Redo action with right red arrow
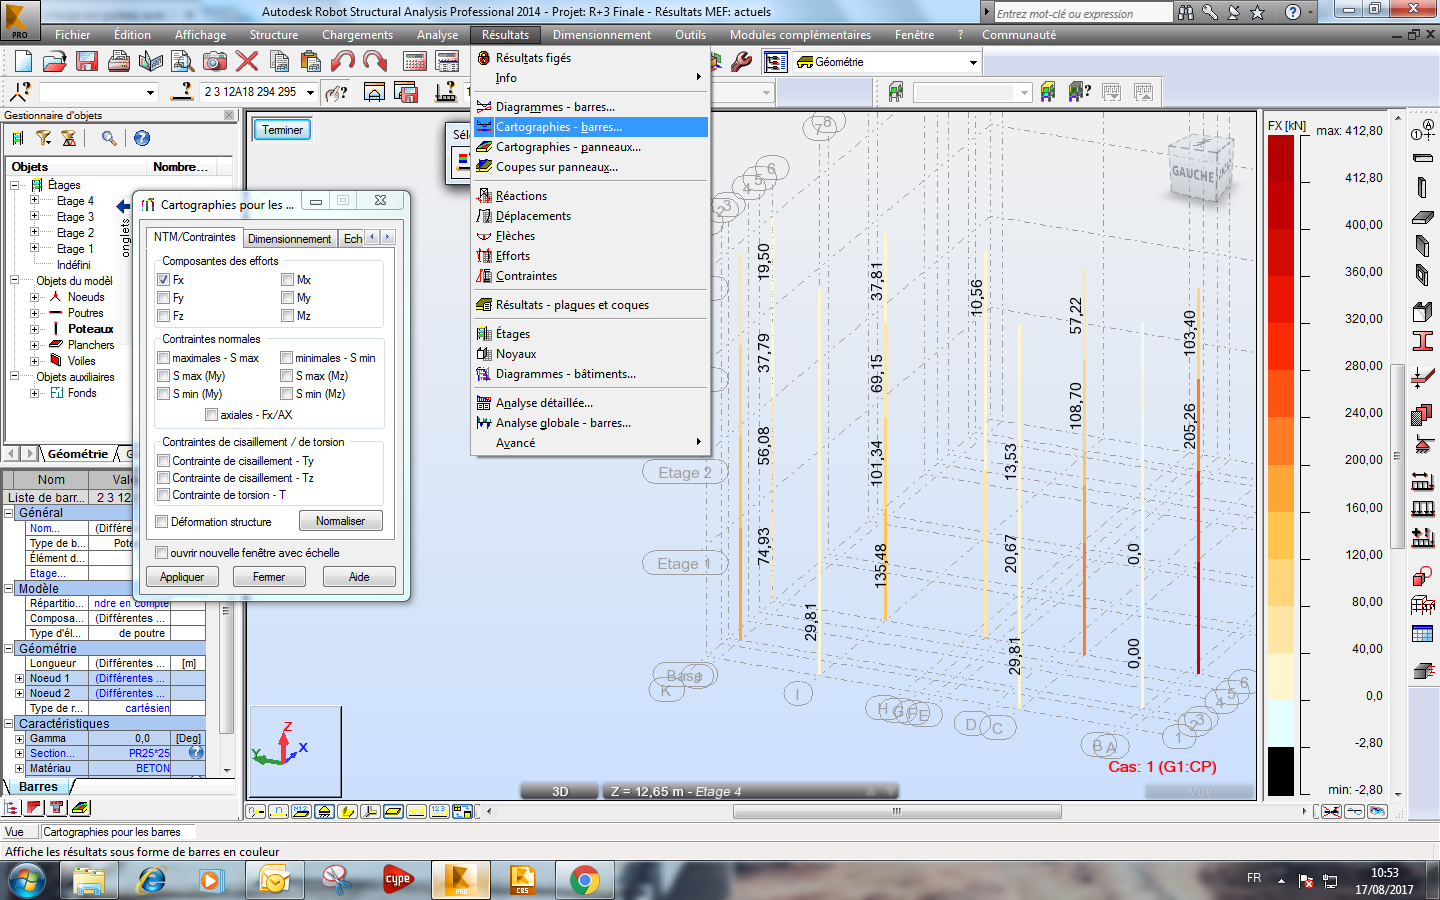The height and width of the screenshot is (900, 1440). 375,62
